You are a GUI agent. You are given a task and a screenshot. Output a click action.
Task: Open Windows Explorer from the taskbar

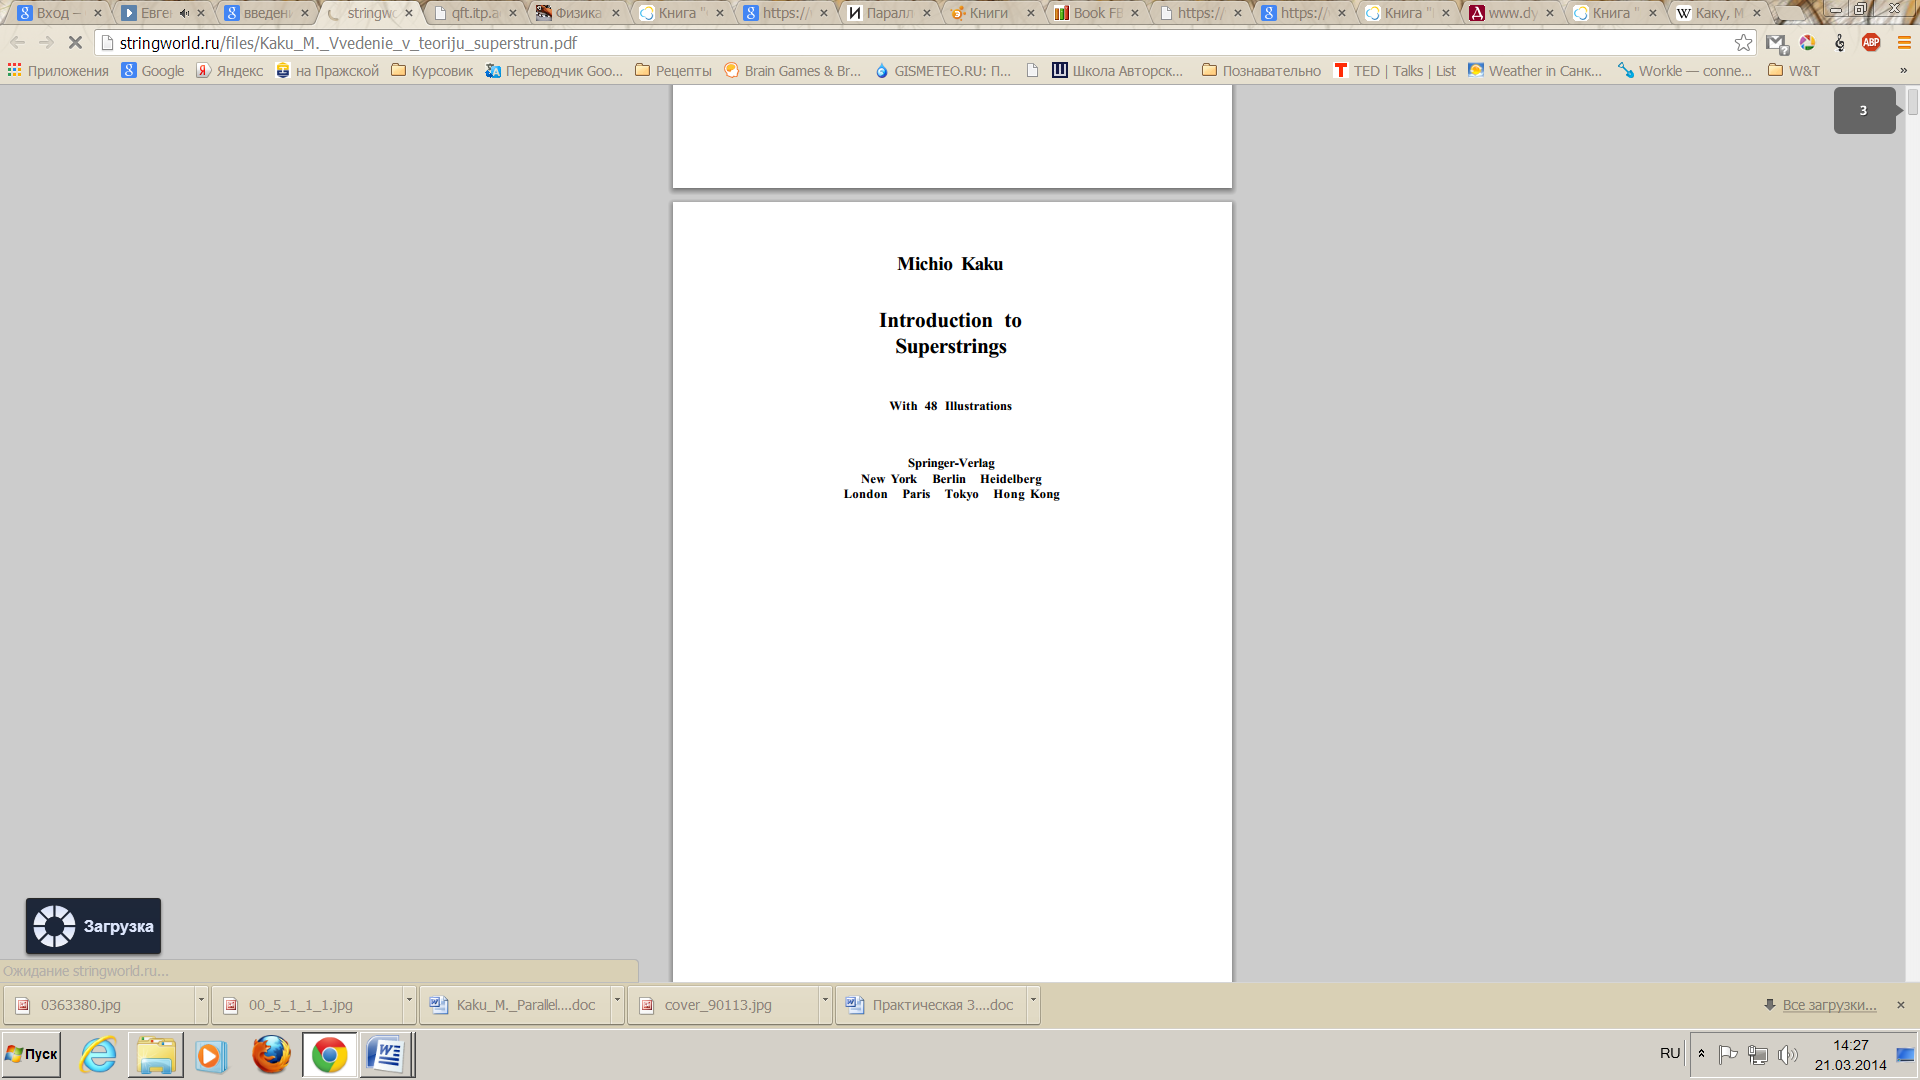[155, 1055]
